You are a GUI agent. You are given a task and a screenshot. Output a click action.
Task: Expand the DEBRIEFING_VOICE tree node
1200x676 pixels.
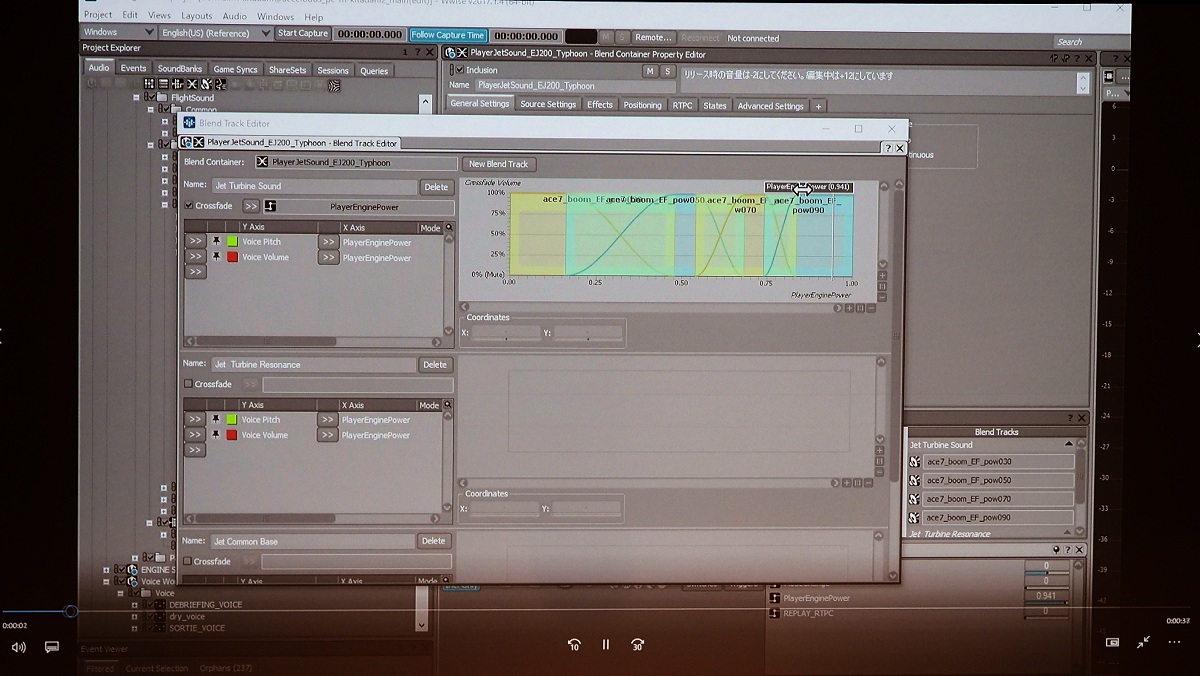click(x=134, y=605)
